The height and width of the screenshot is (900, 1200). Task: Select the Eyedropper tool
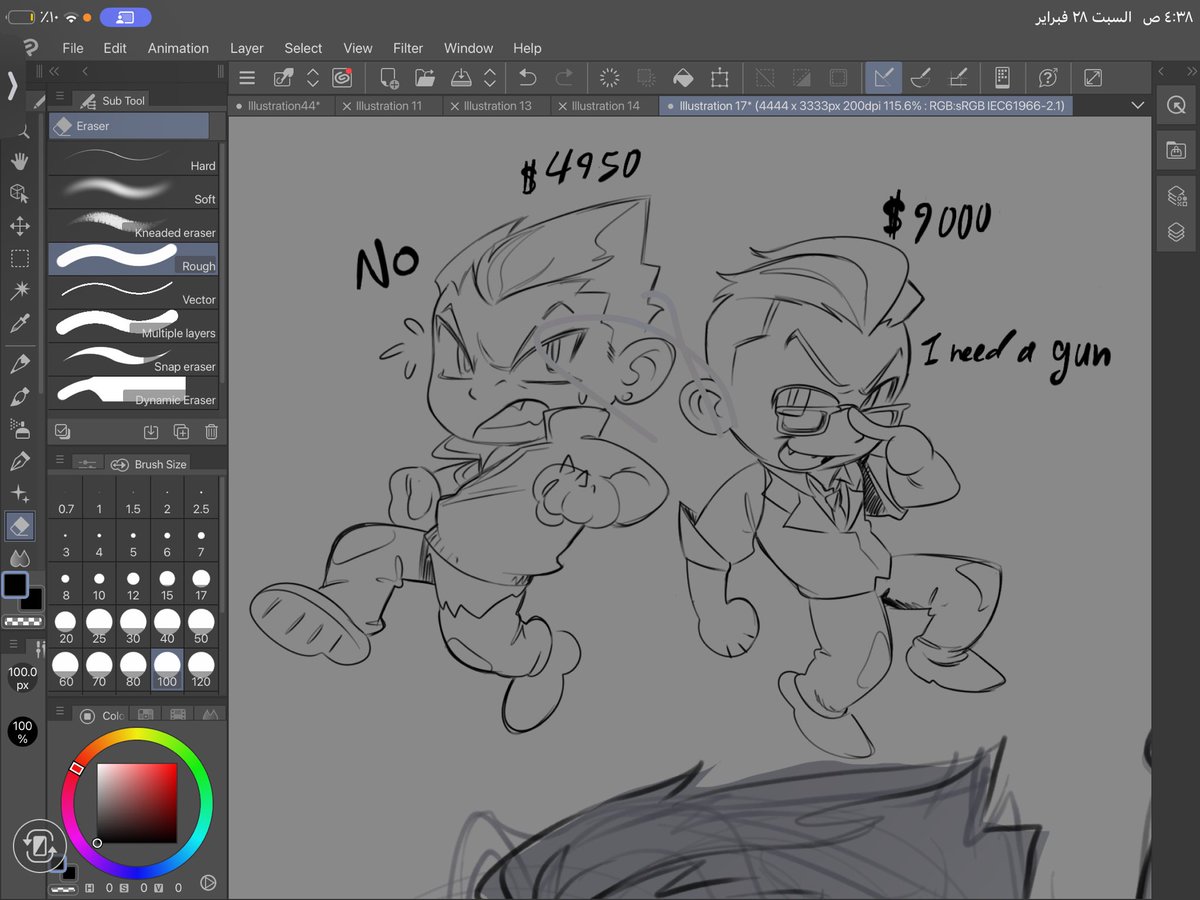click(20, 323)
